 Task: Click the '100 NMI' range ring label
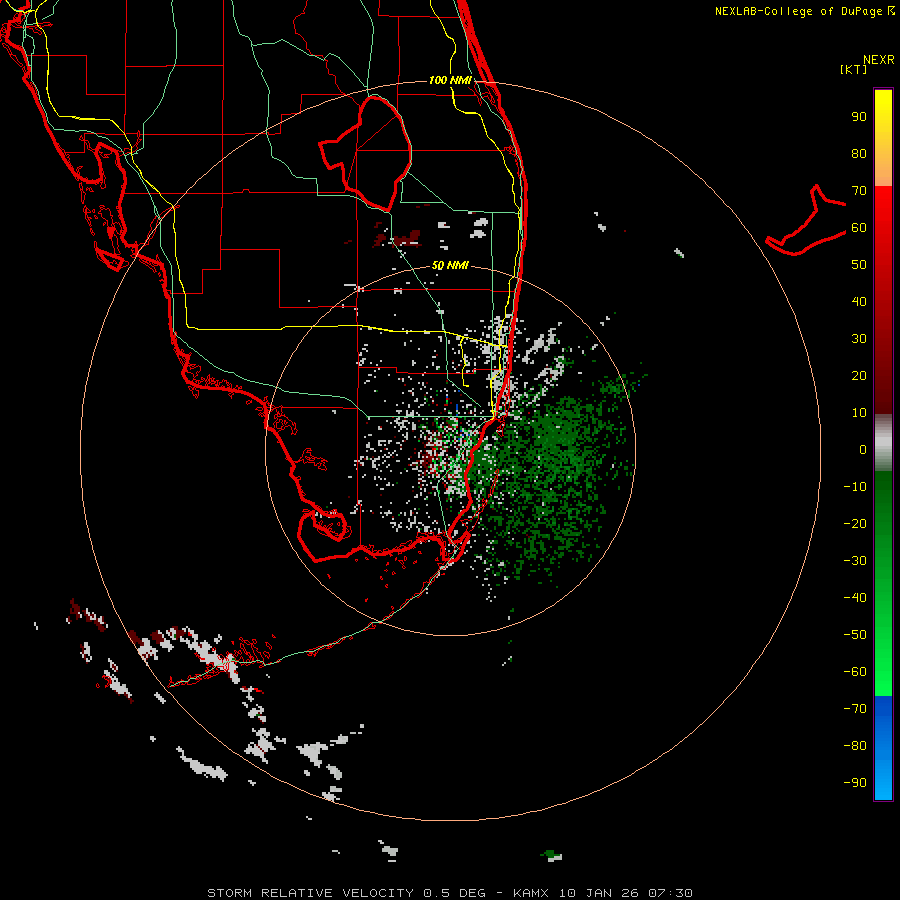coord(450,80)
